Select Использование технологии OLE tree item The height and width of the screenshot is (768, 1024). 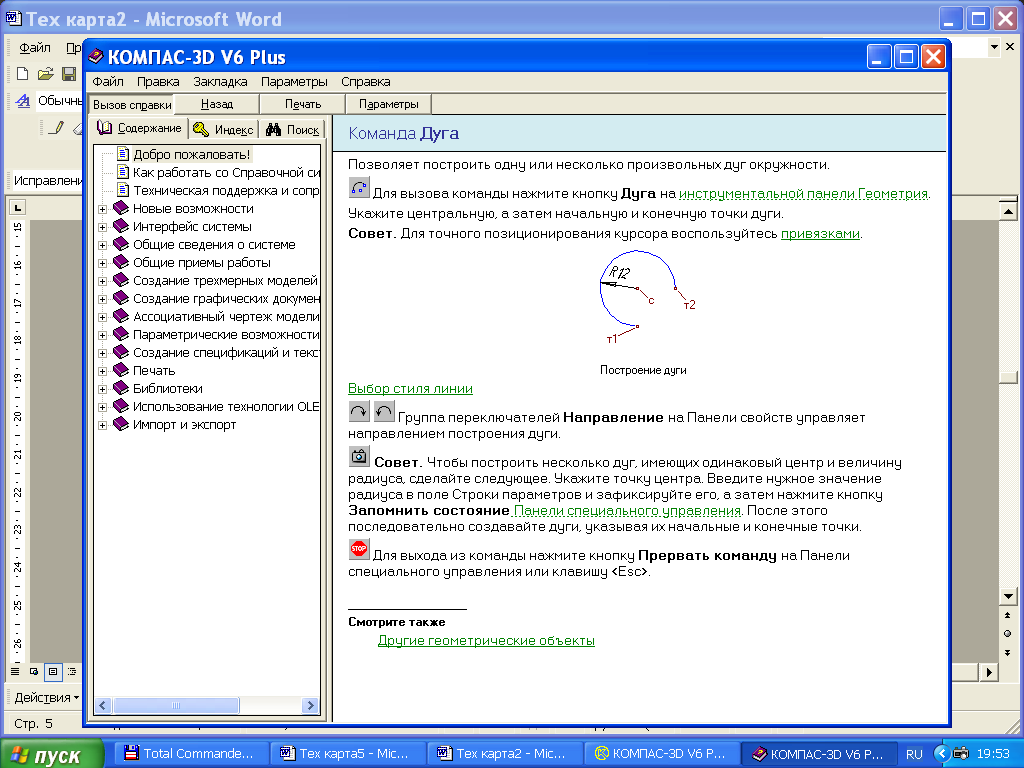coord(226,406)
